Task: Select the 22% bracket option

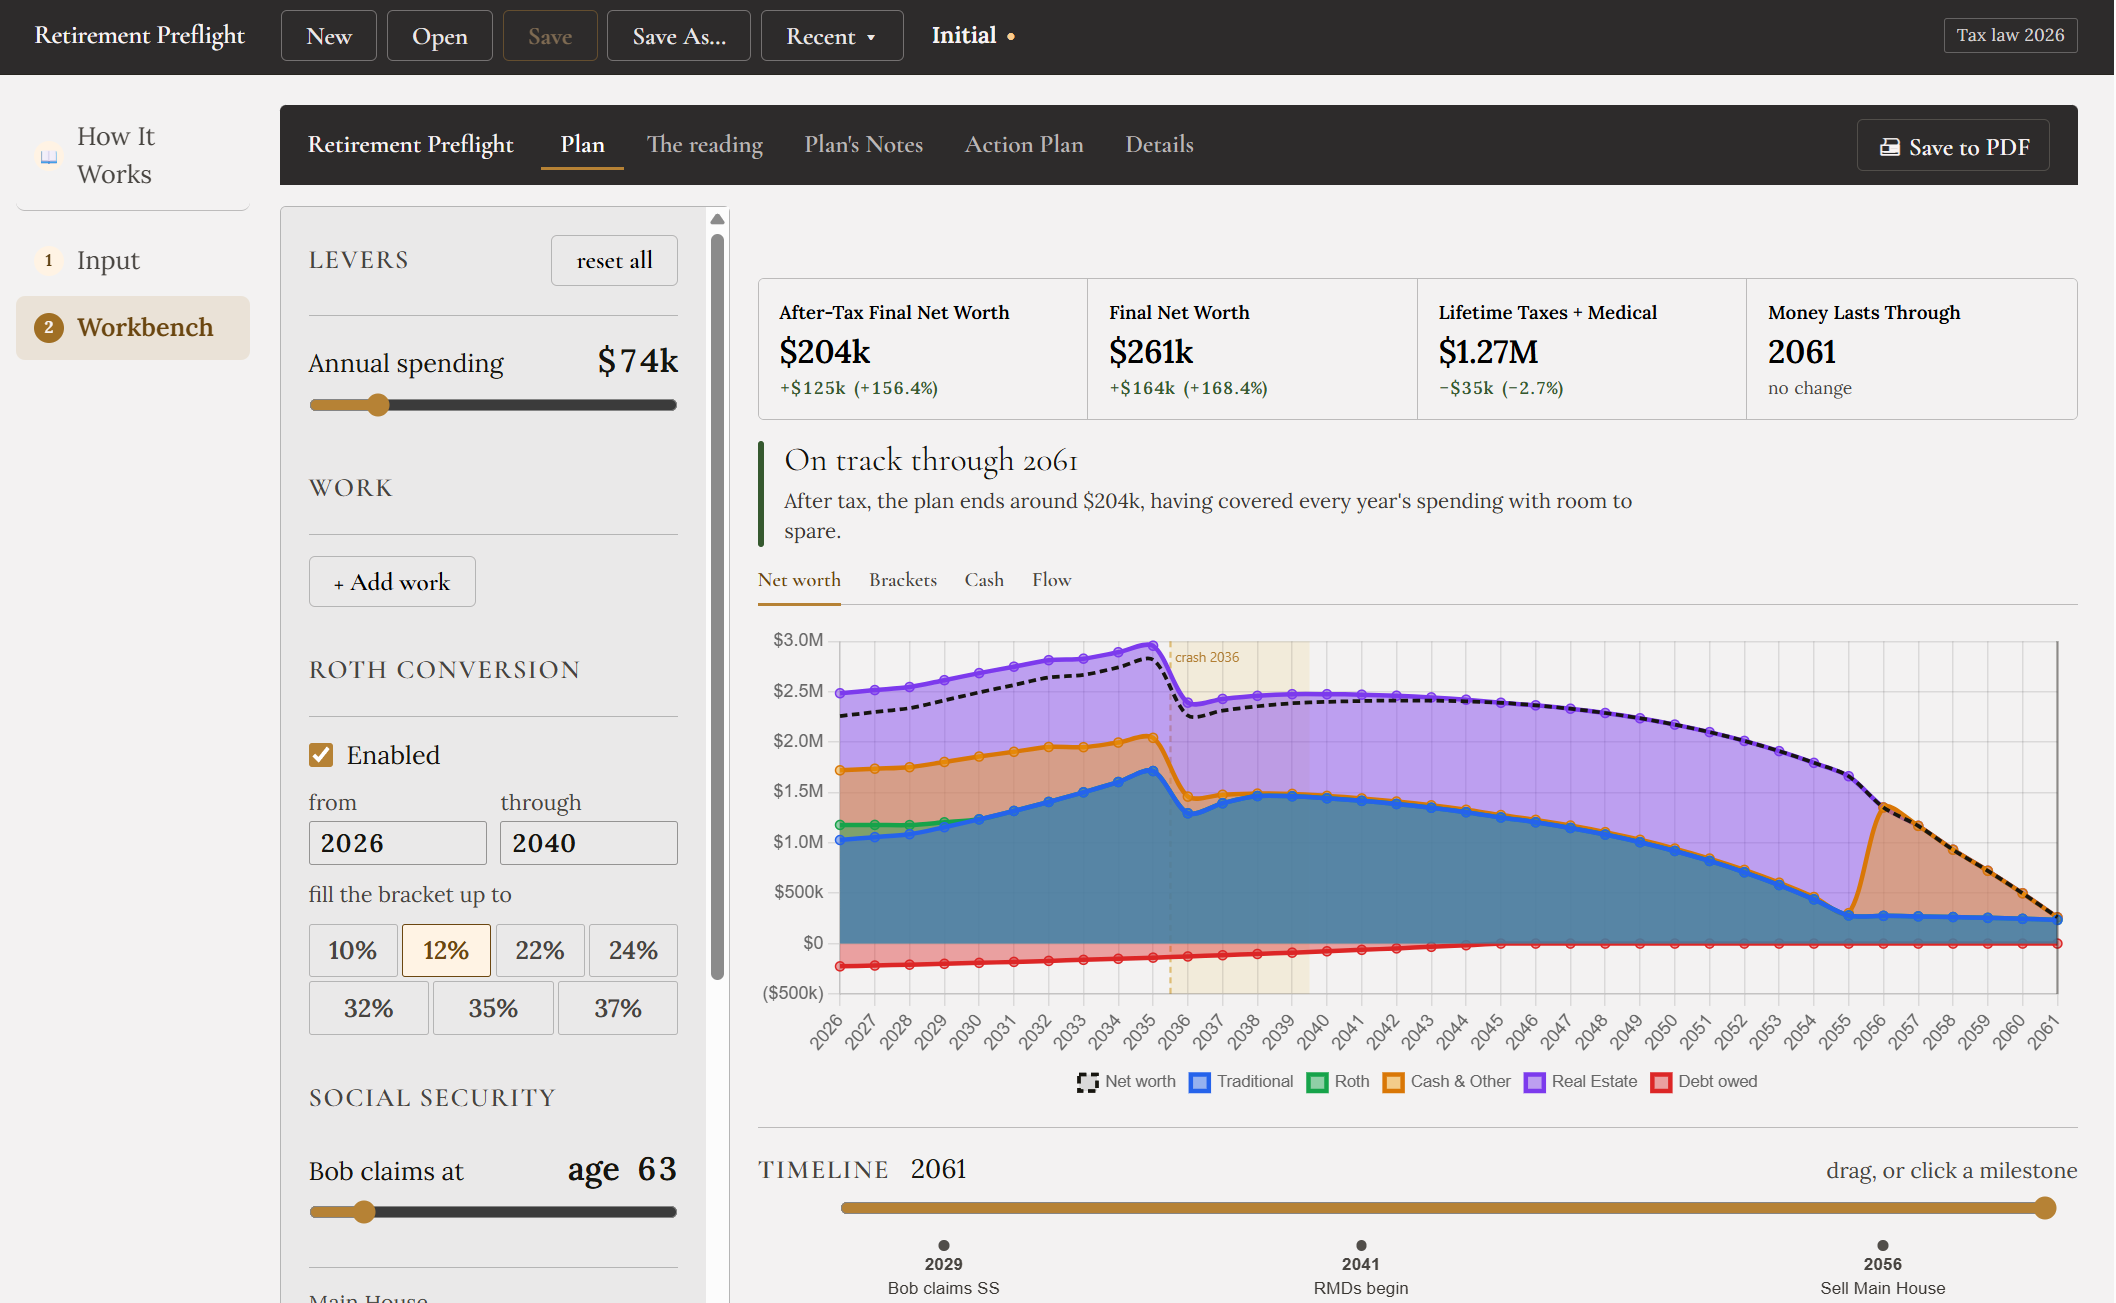Action: (x=540, y=950)
